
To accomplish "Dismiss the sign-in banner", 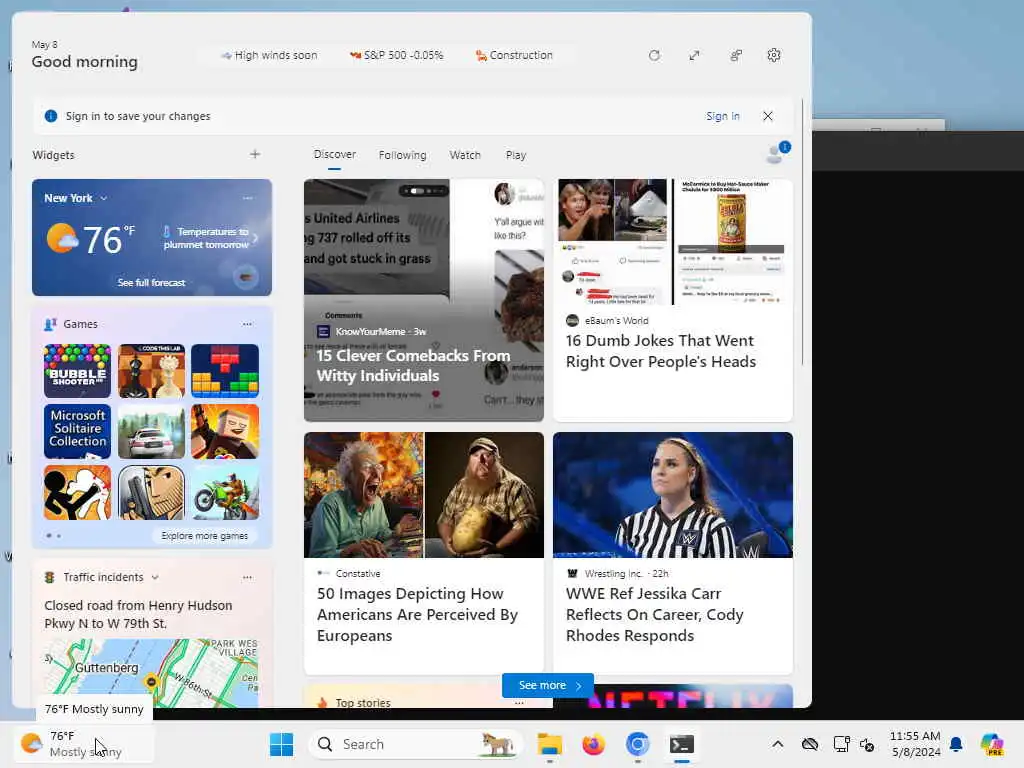I will tap(768, 116).
